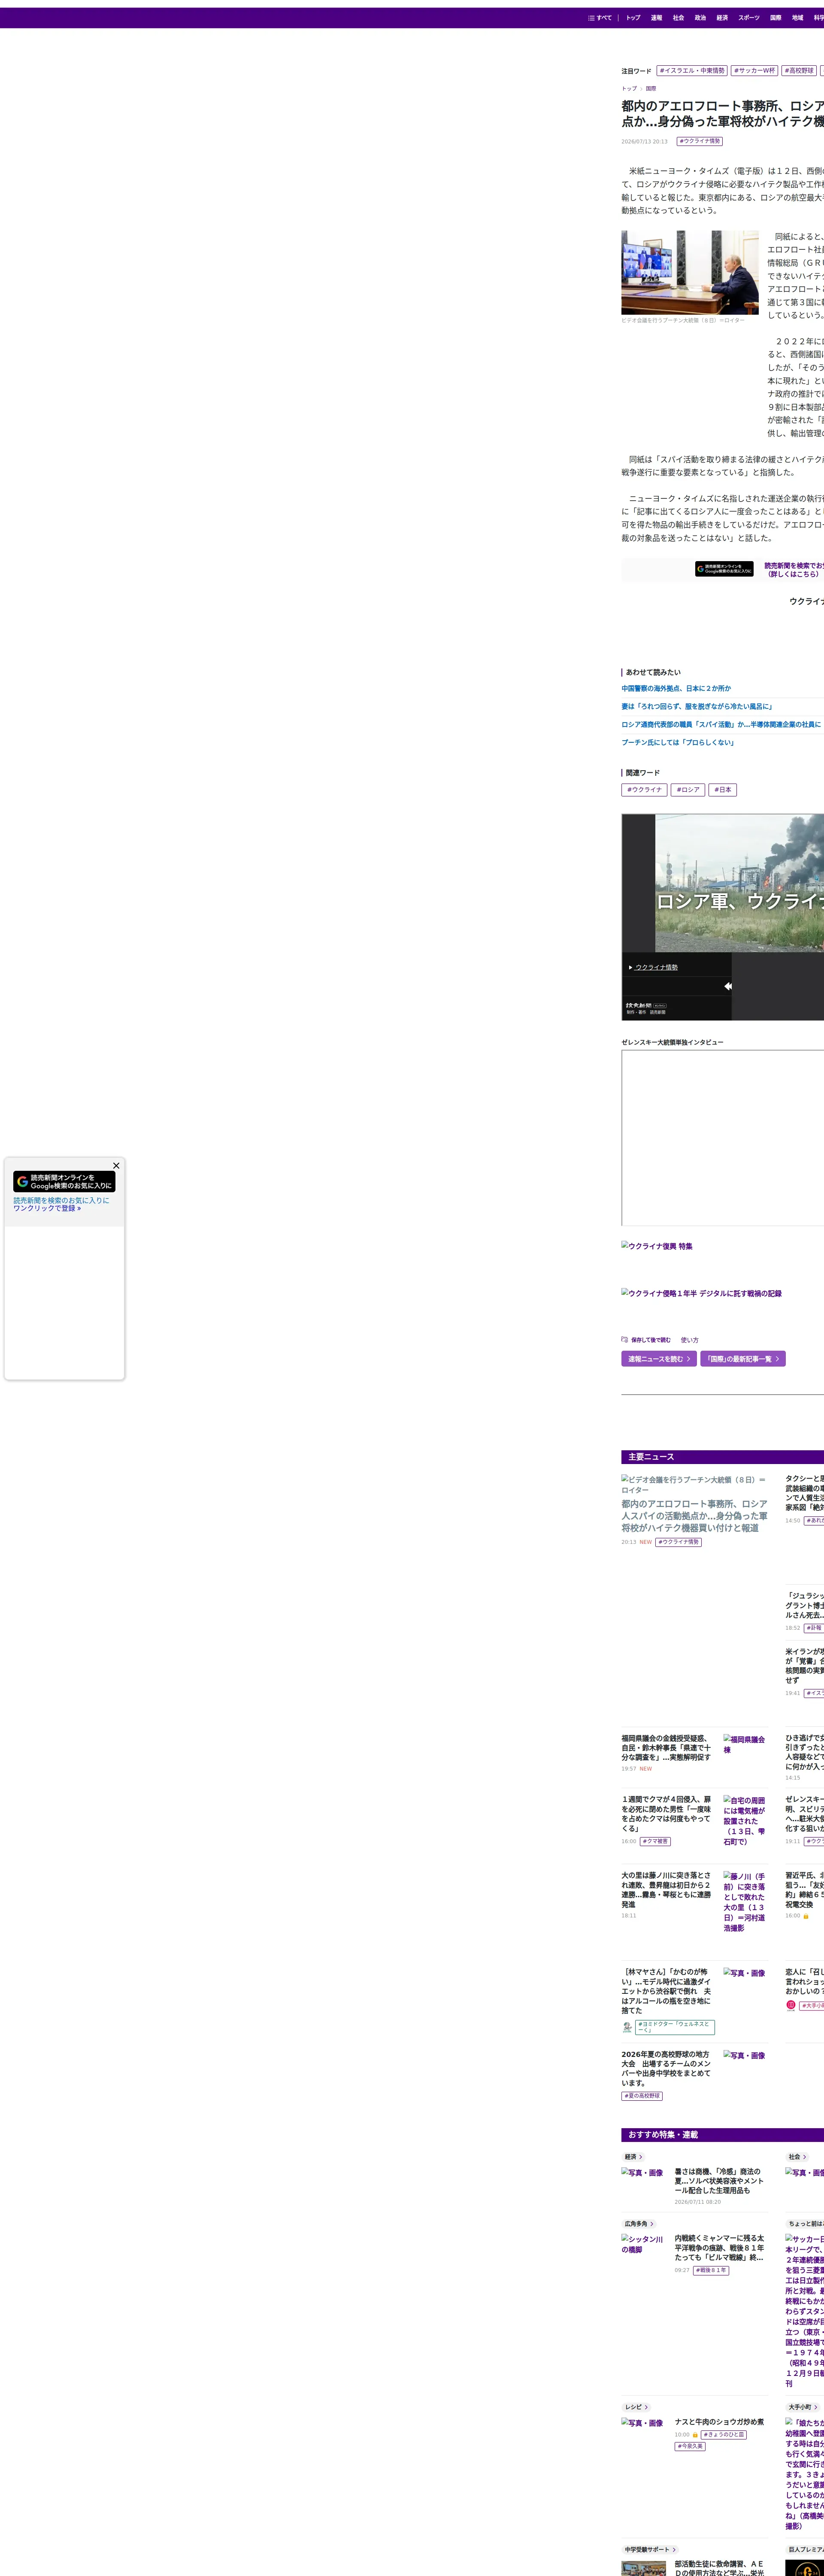
Task: Select the #ロシア related word tag
Action: pyautogui.click(x=688, y=790)
